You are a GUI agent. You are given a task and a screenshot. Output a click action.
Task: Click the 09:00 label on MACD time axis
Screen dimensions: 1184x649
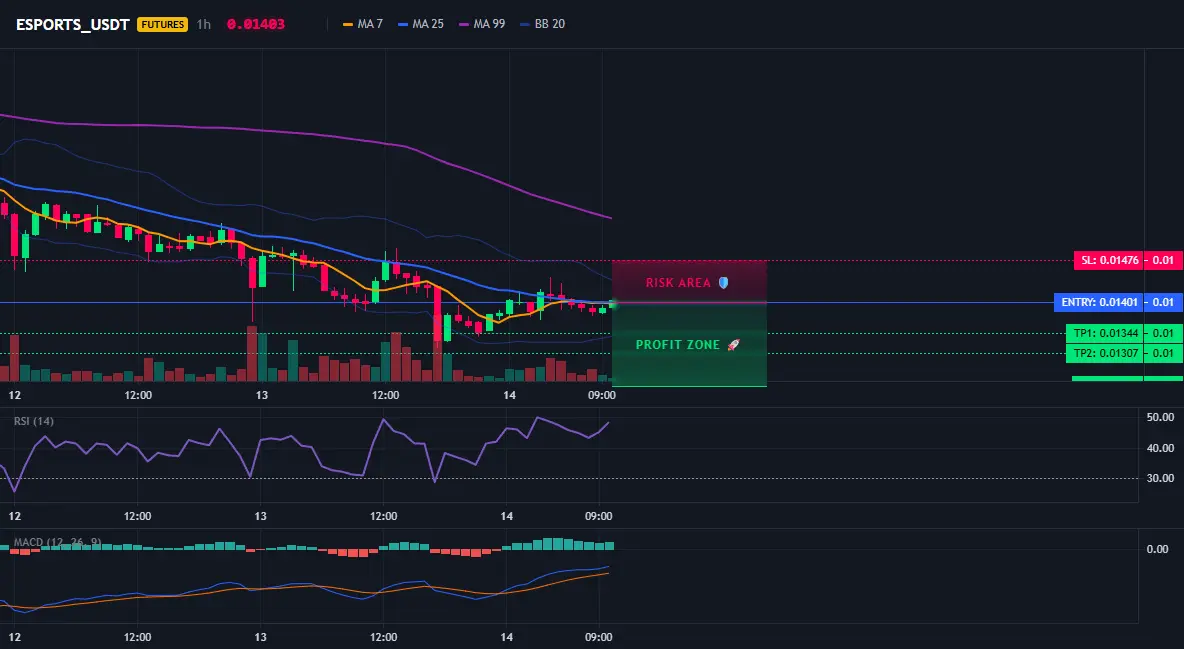click(x=598, y=637)
